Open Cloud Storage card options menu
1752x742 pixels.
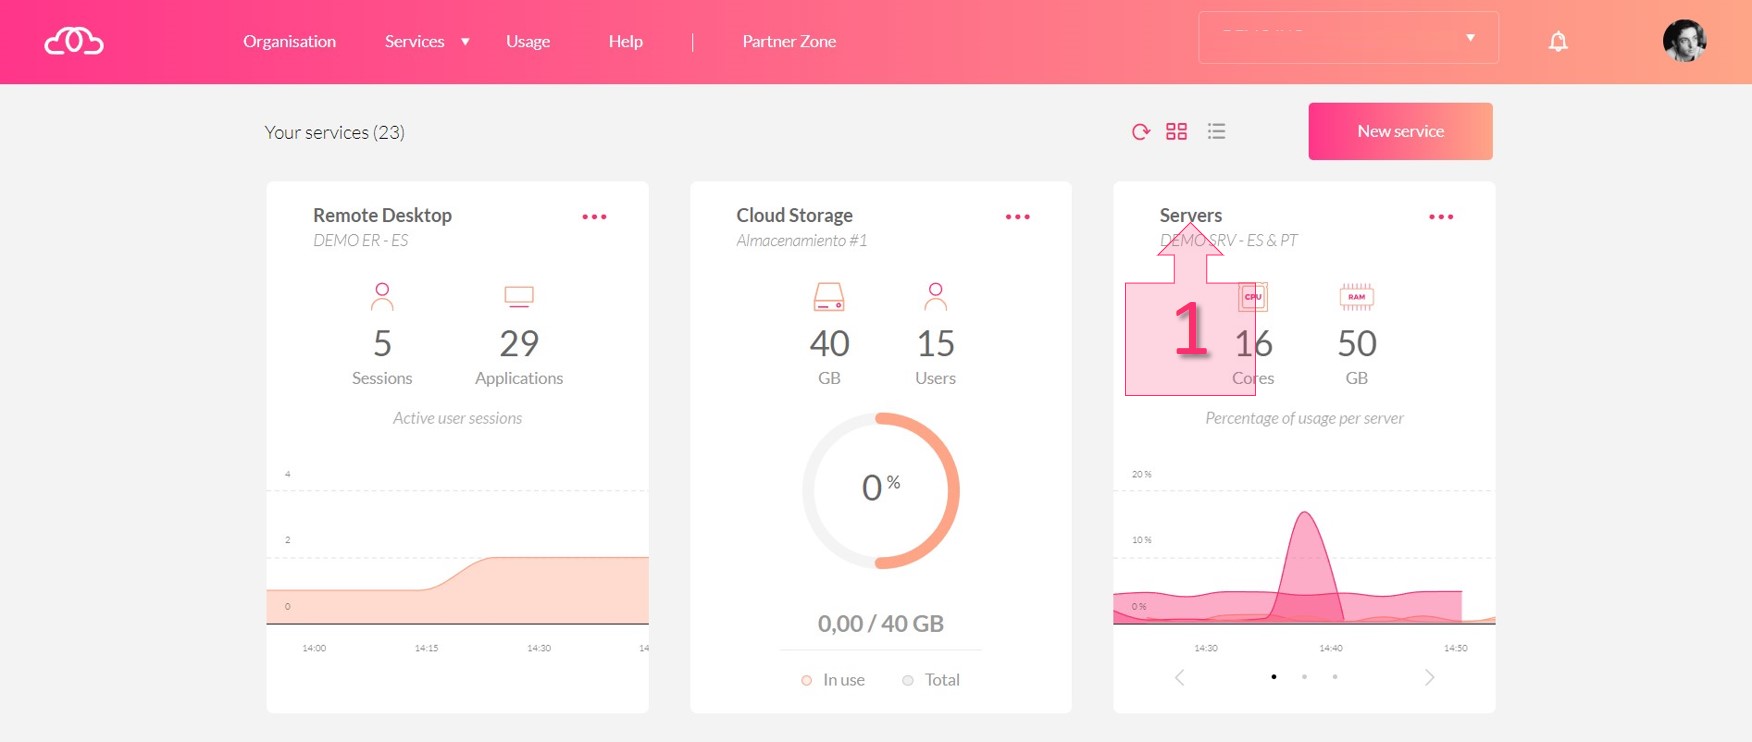click(x=1017, y=217)
